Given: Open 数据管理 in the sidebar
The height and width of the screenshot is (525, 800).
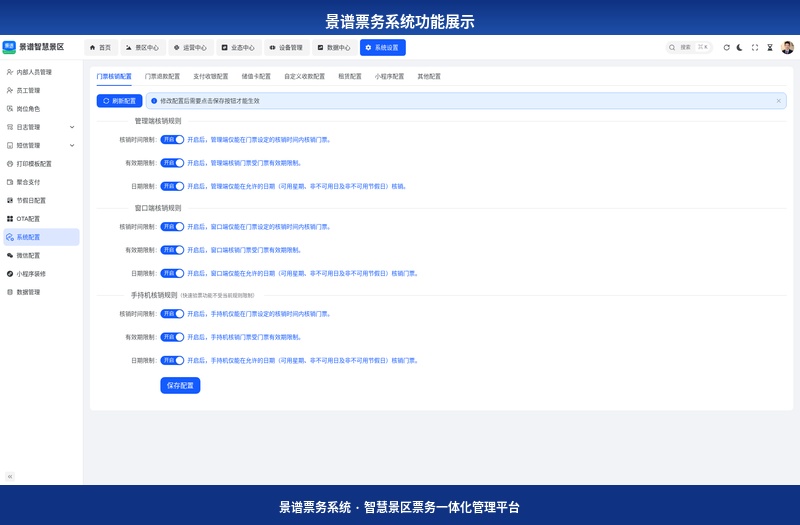Looking at the screenshot, I should click(41, 292).
